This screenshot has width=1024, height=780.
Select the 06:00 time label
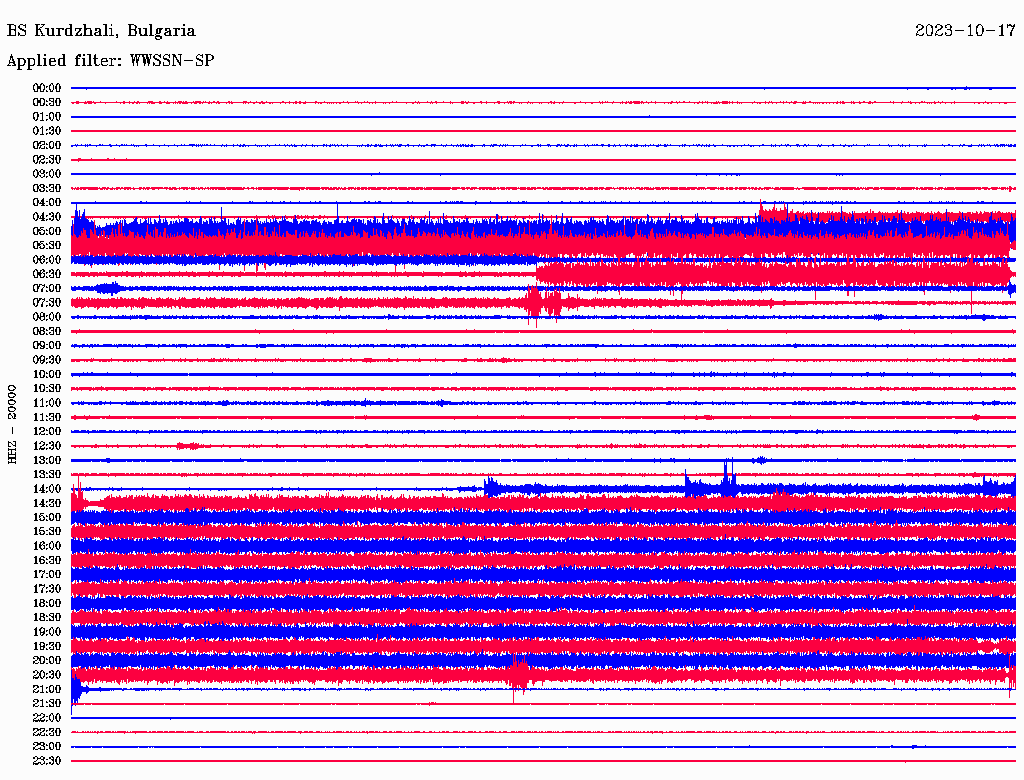[x=46, y=259]
